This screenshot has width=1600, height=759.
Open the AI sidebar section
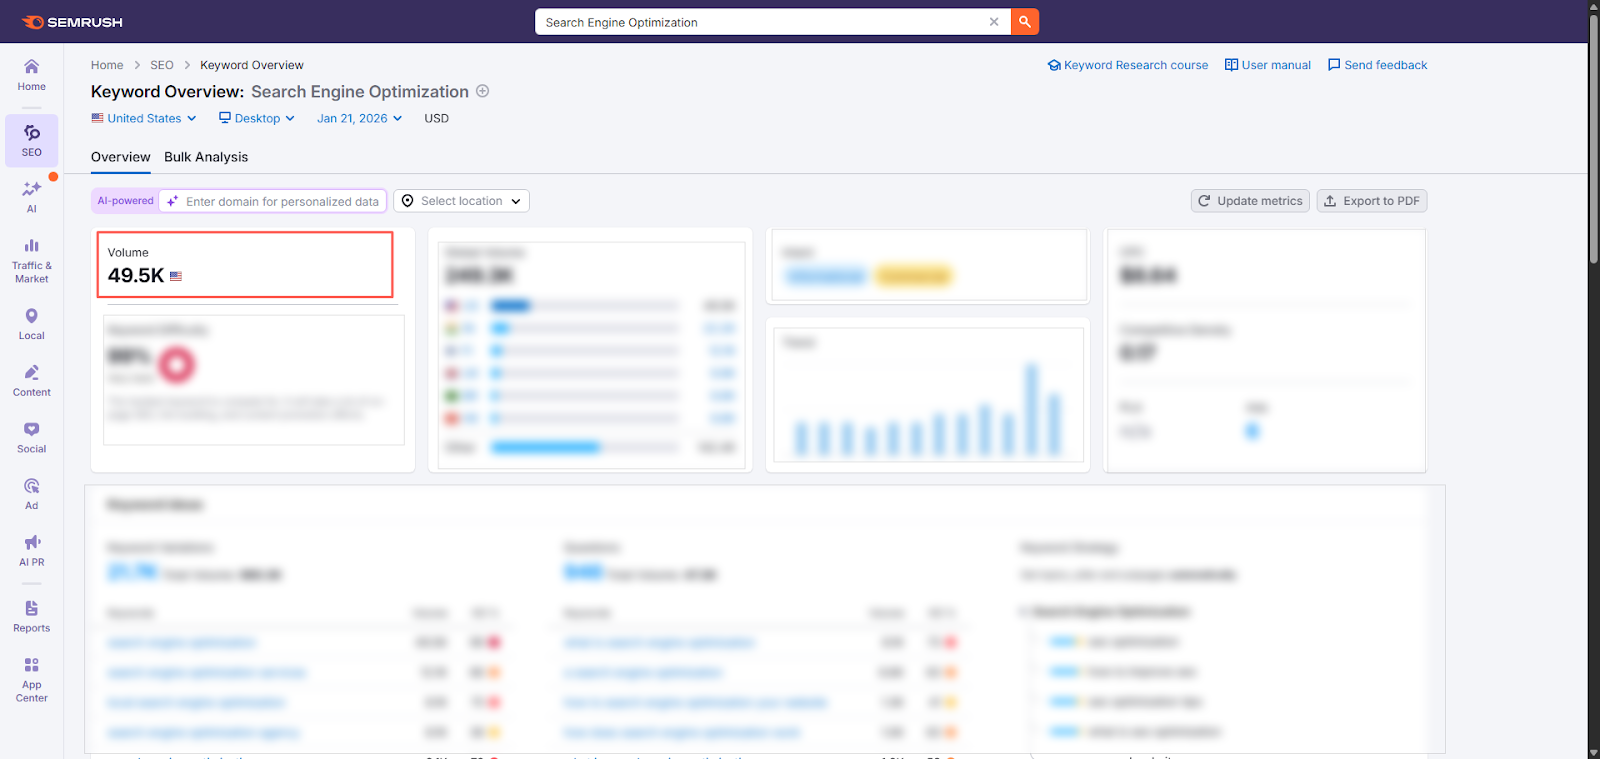coord(32,197)
